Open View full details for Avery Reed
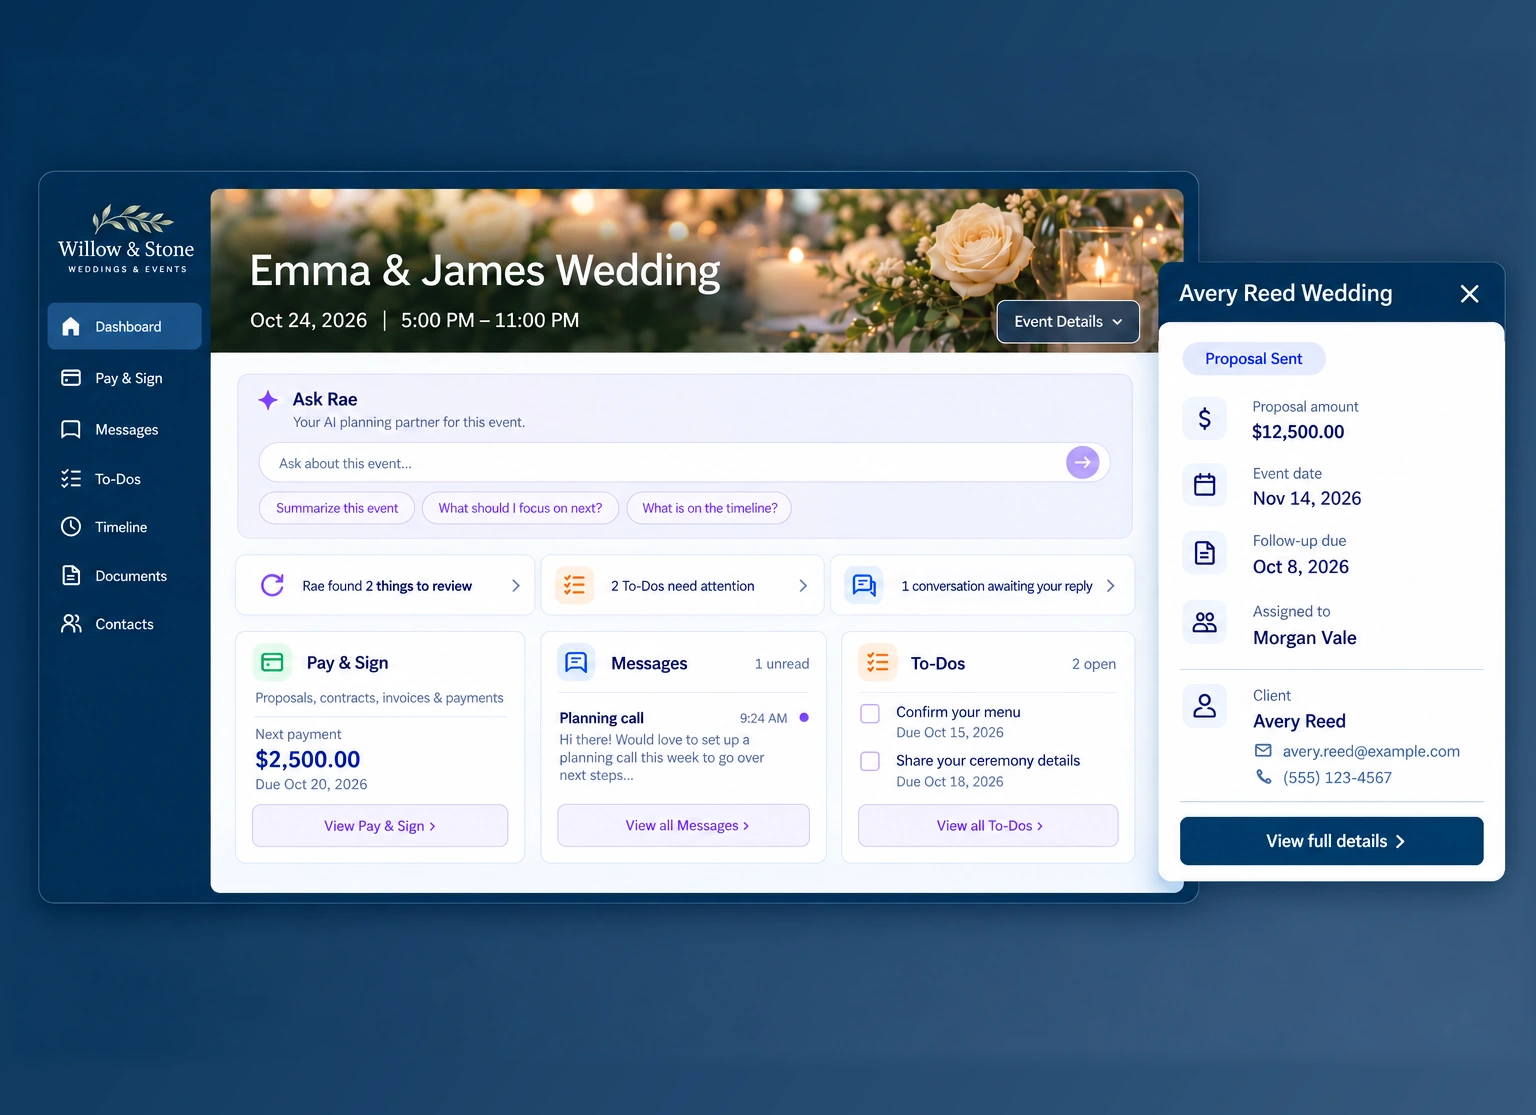This screenshot has height=1115, width=1536. tap(1332, 841)
